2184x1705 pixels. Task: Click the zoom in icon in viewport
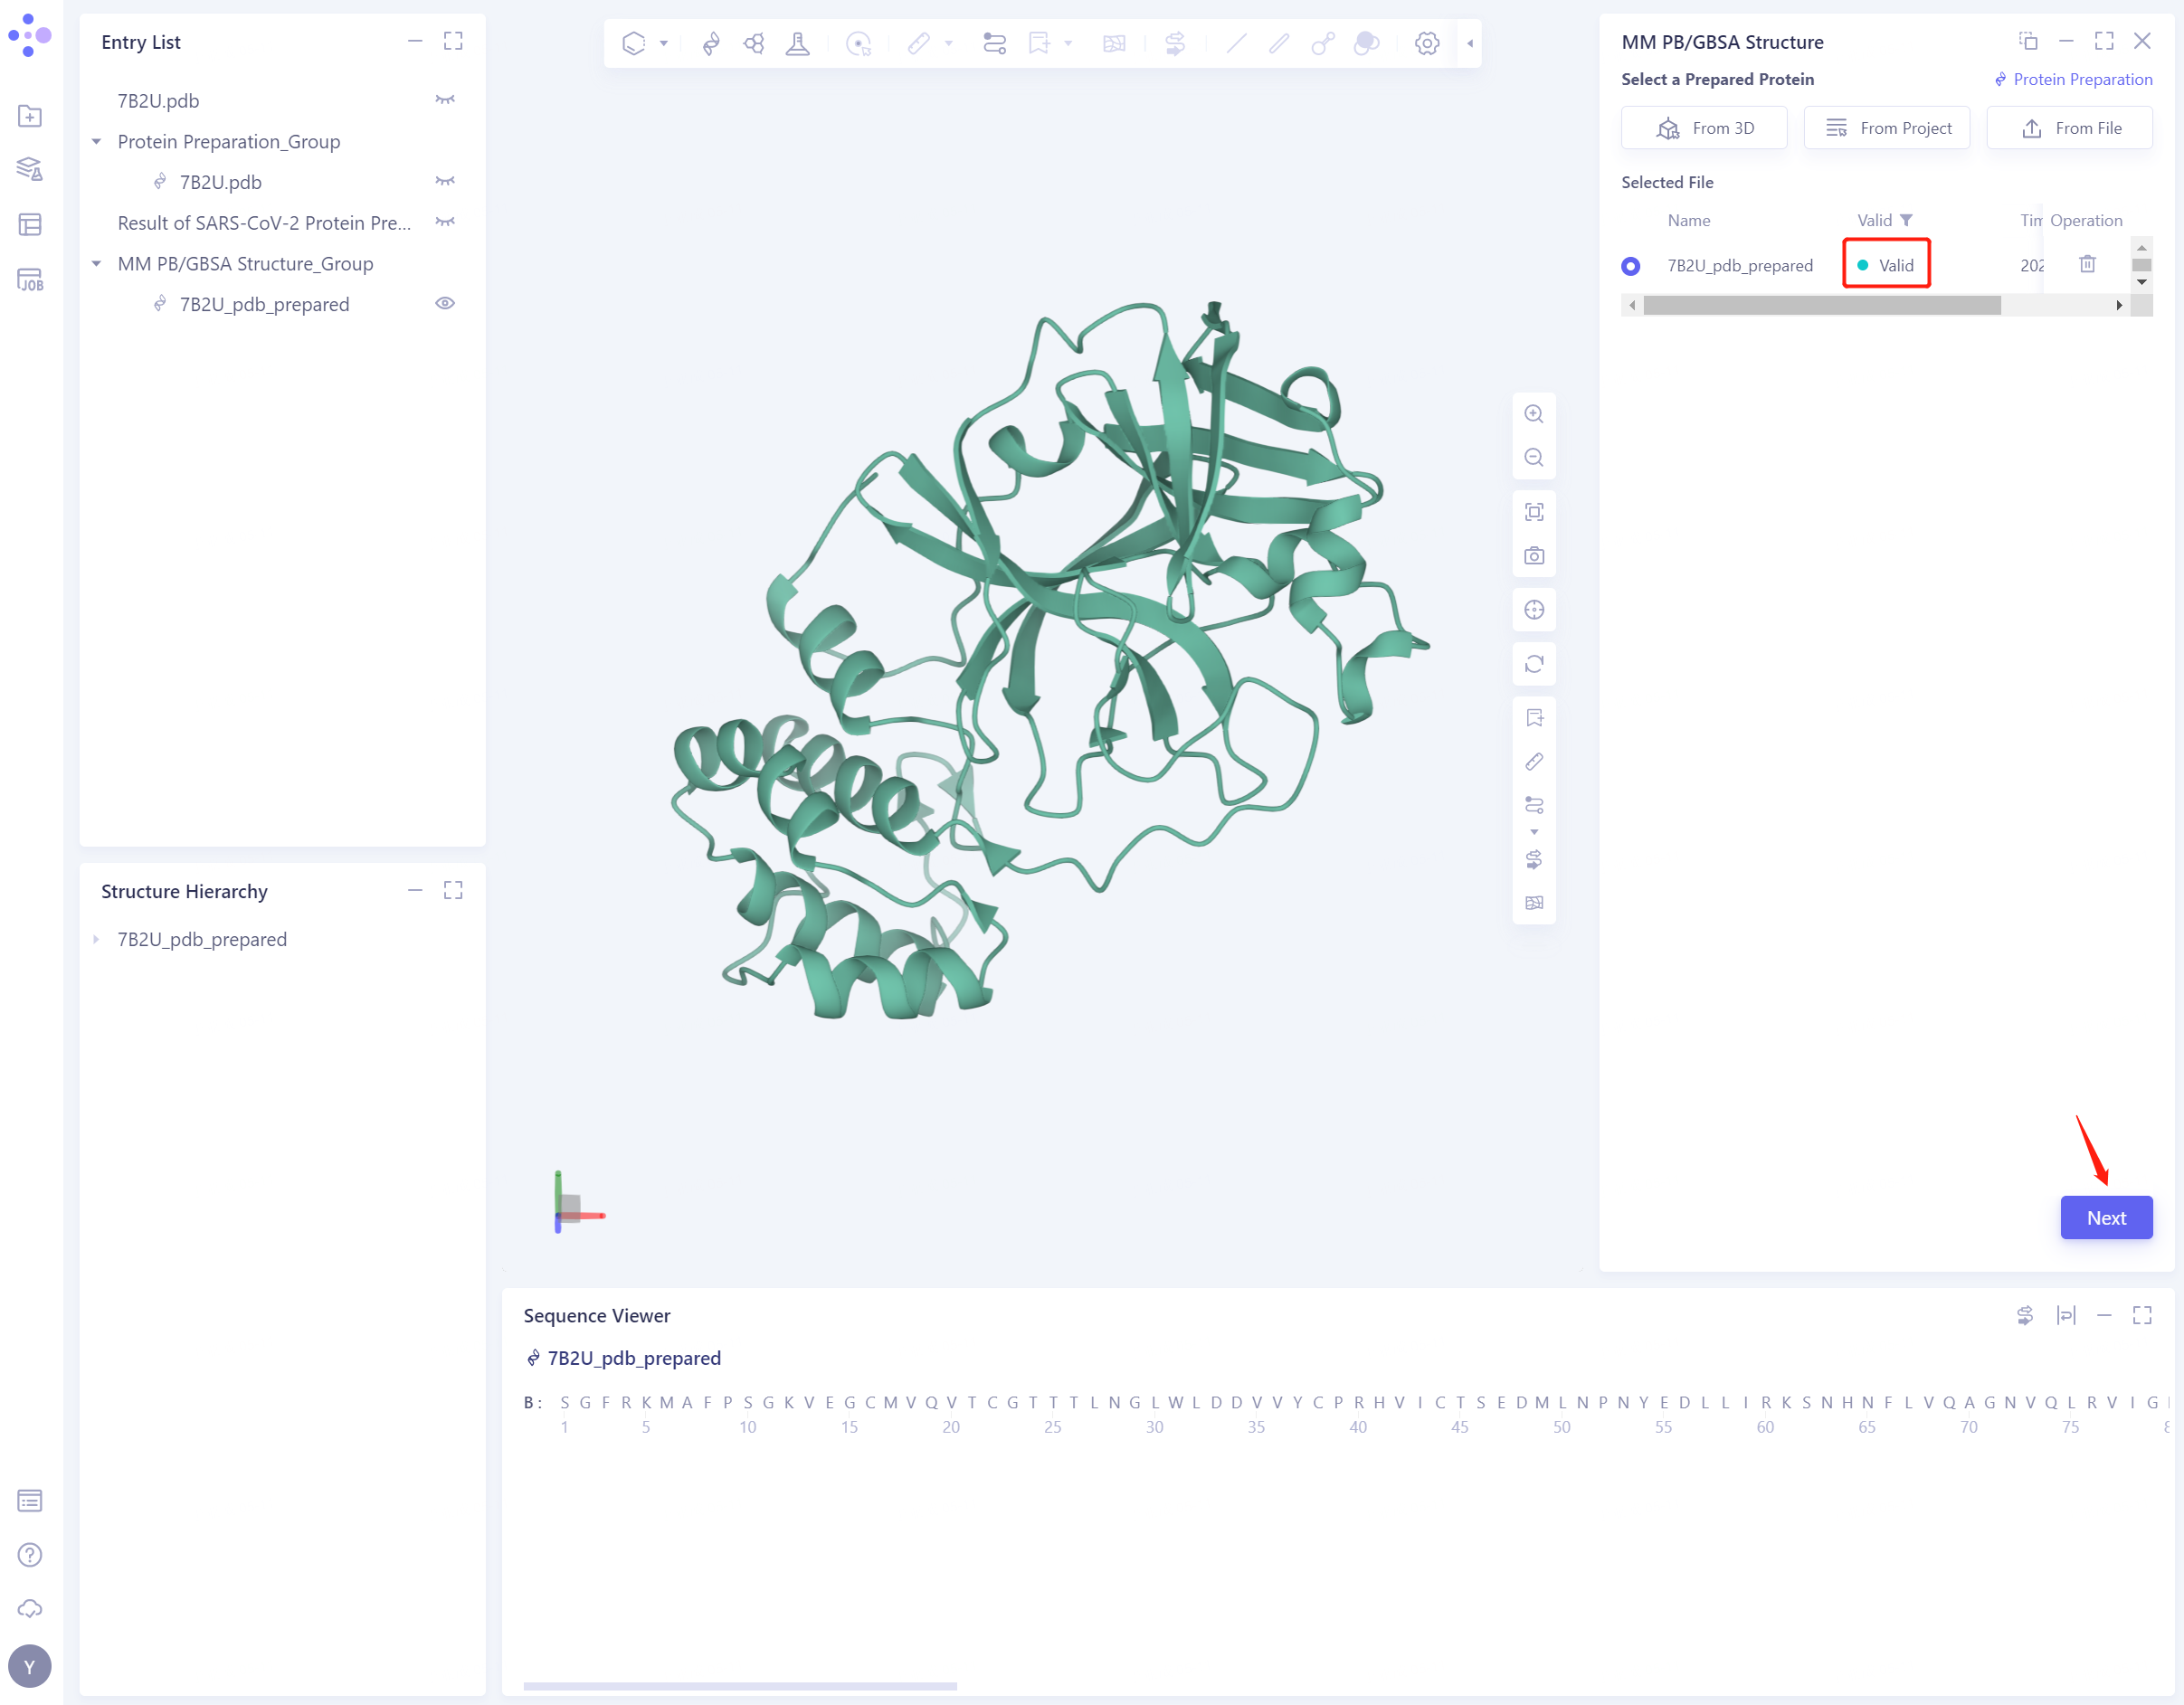click(1530, 415)
